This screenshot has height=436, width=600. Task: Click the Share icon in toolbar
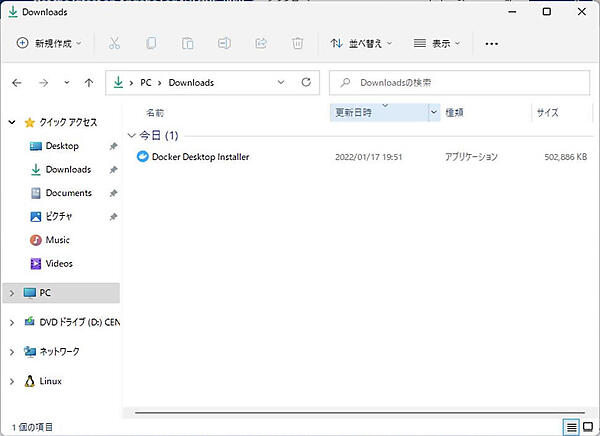coord(261,43)
